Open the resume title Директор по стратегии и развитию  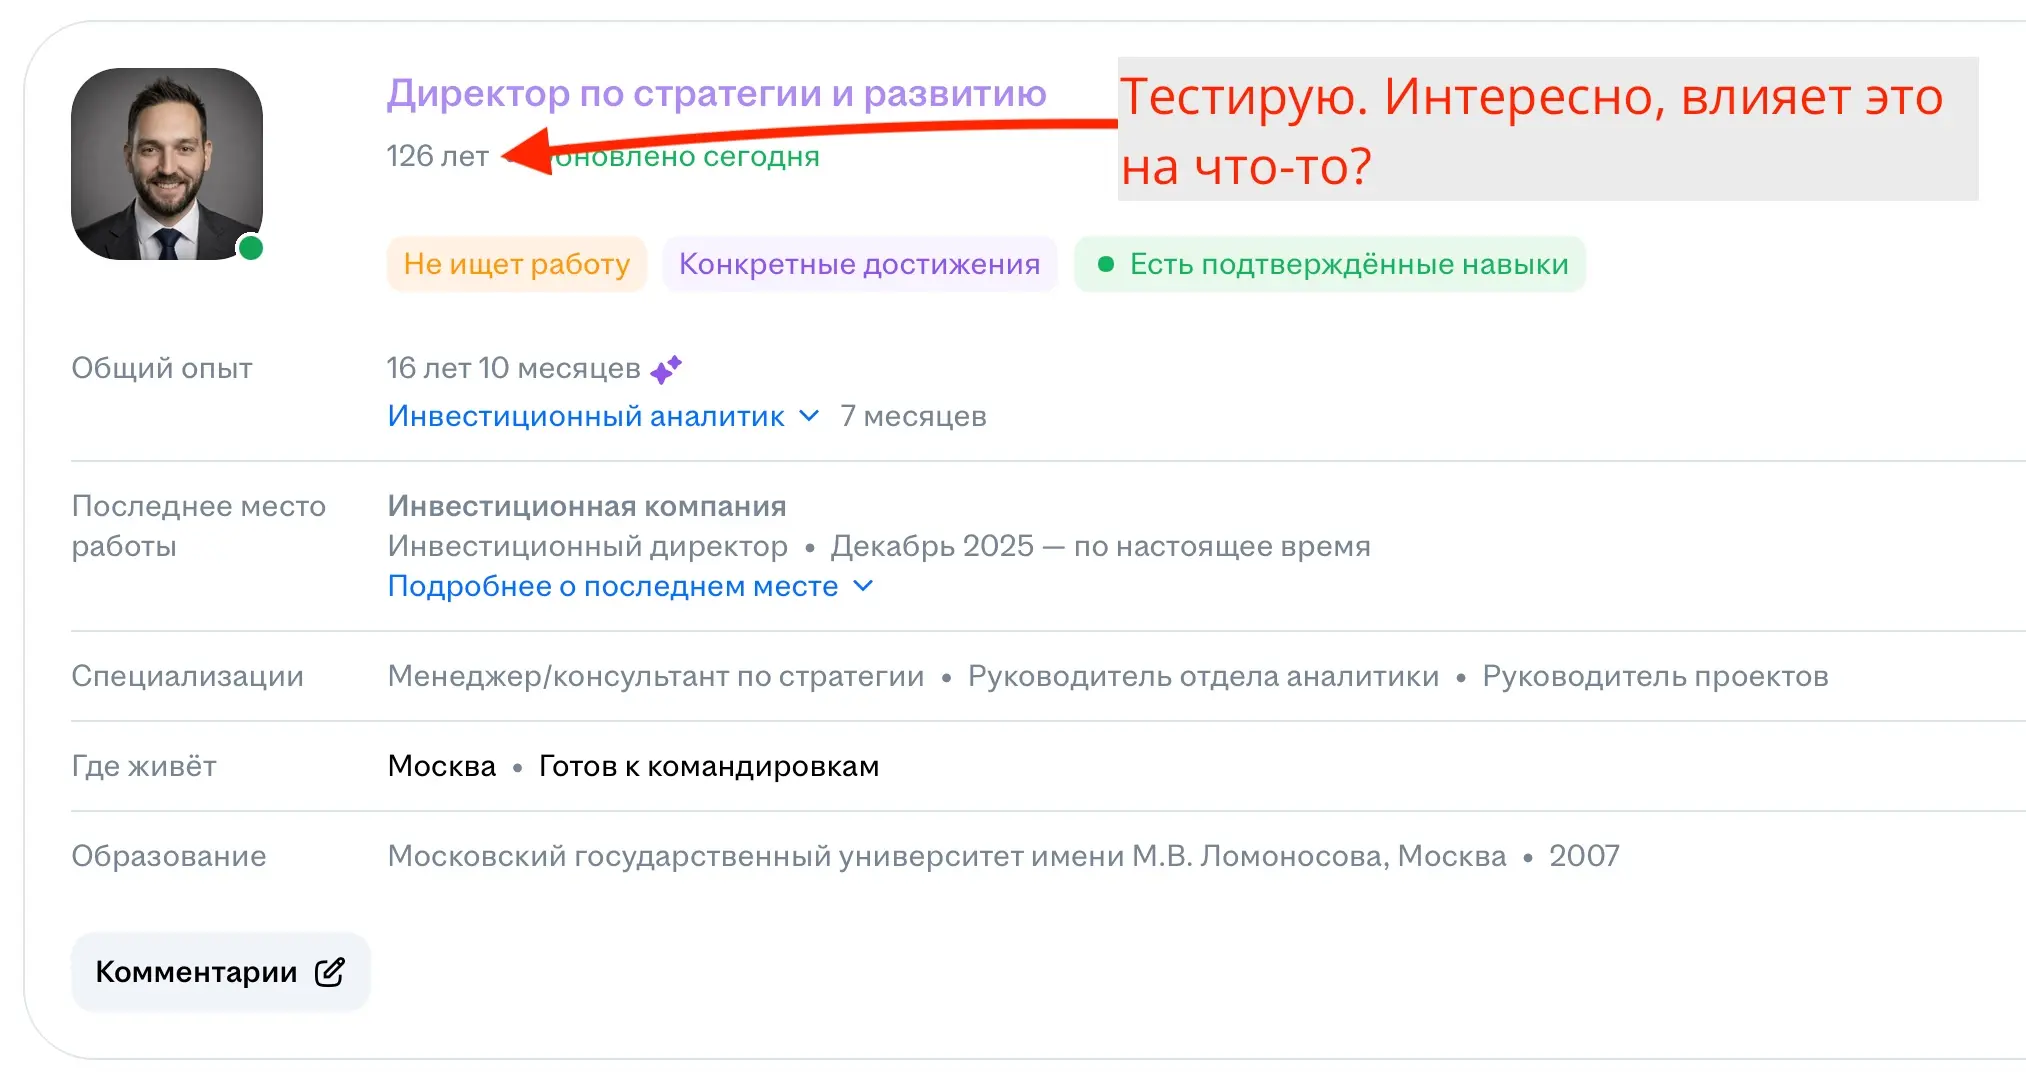pos(716,93)
